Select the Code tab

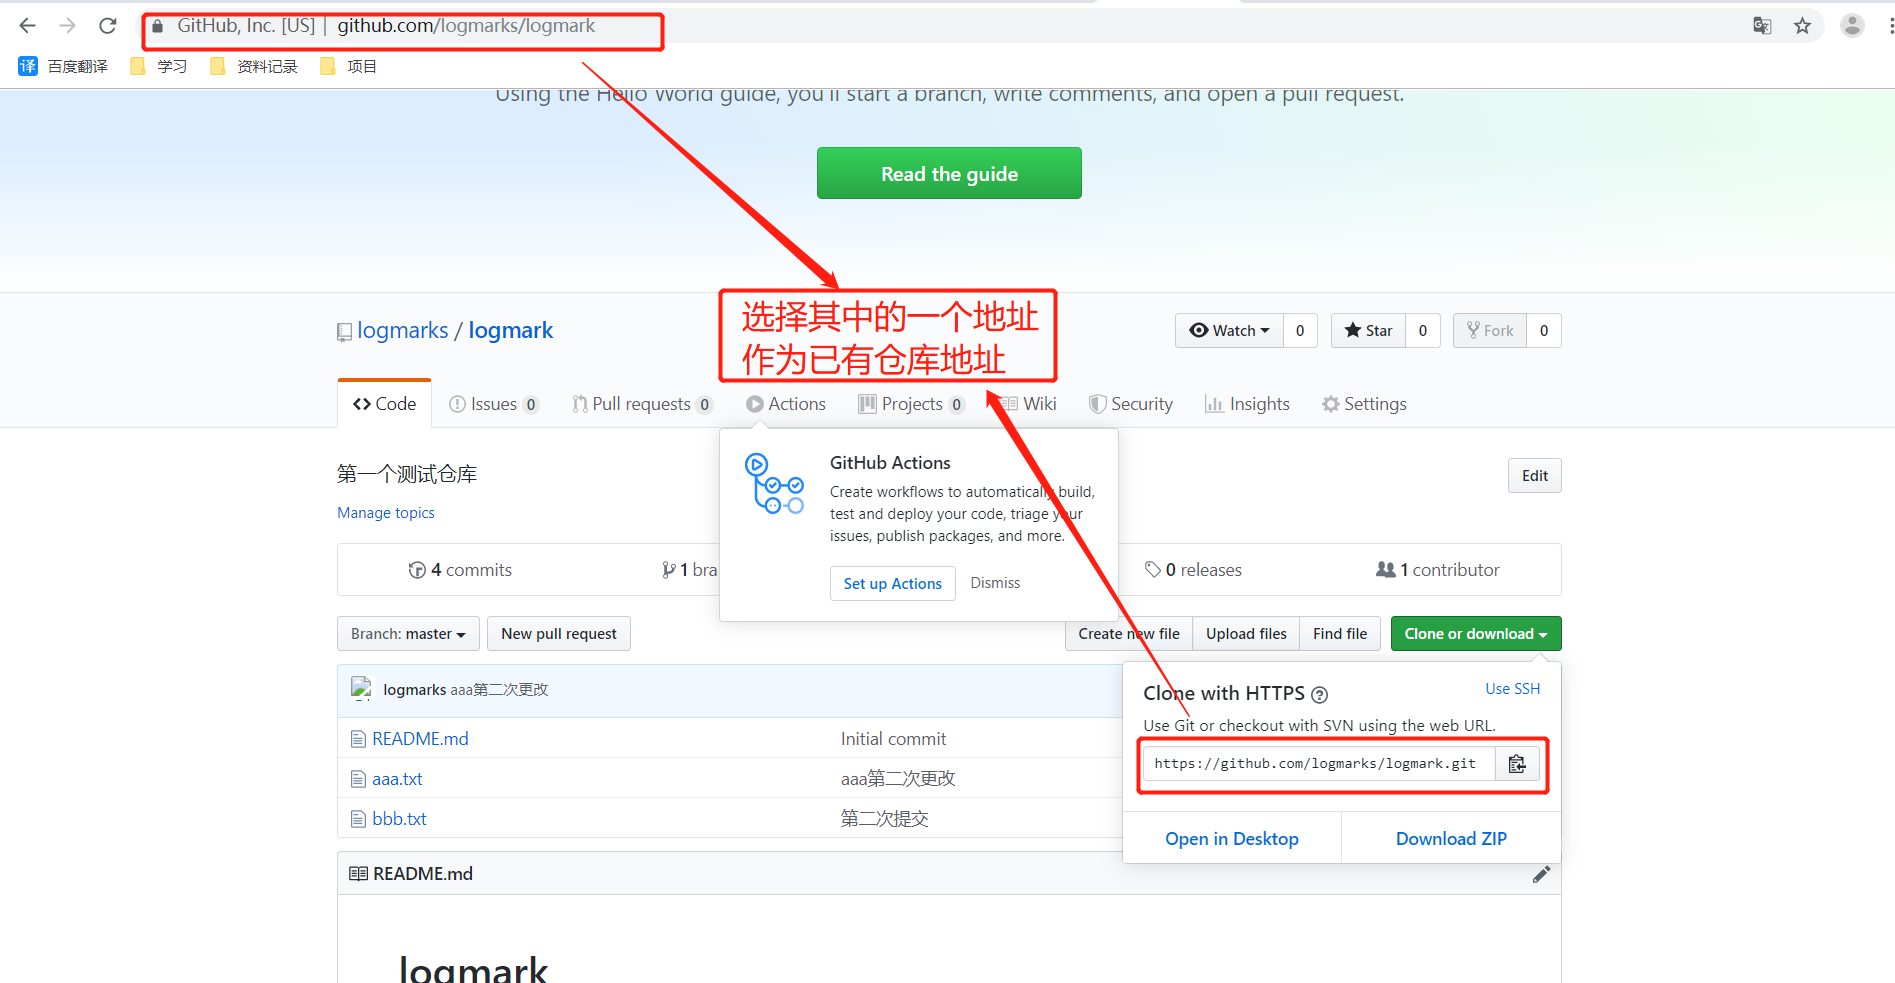click(384, 404)
